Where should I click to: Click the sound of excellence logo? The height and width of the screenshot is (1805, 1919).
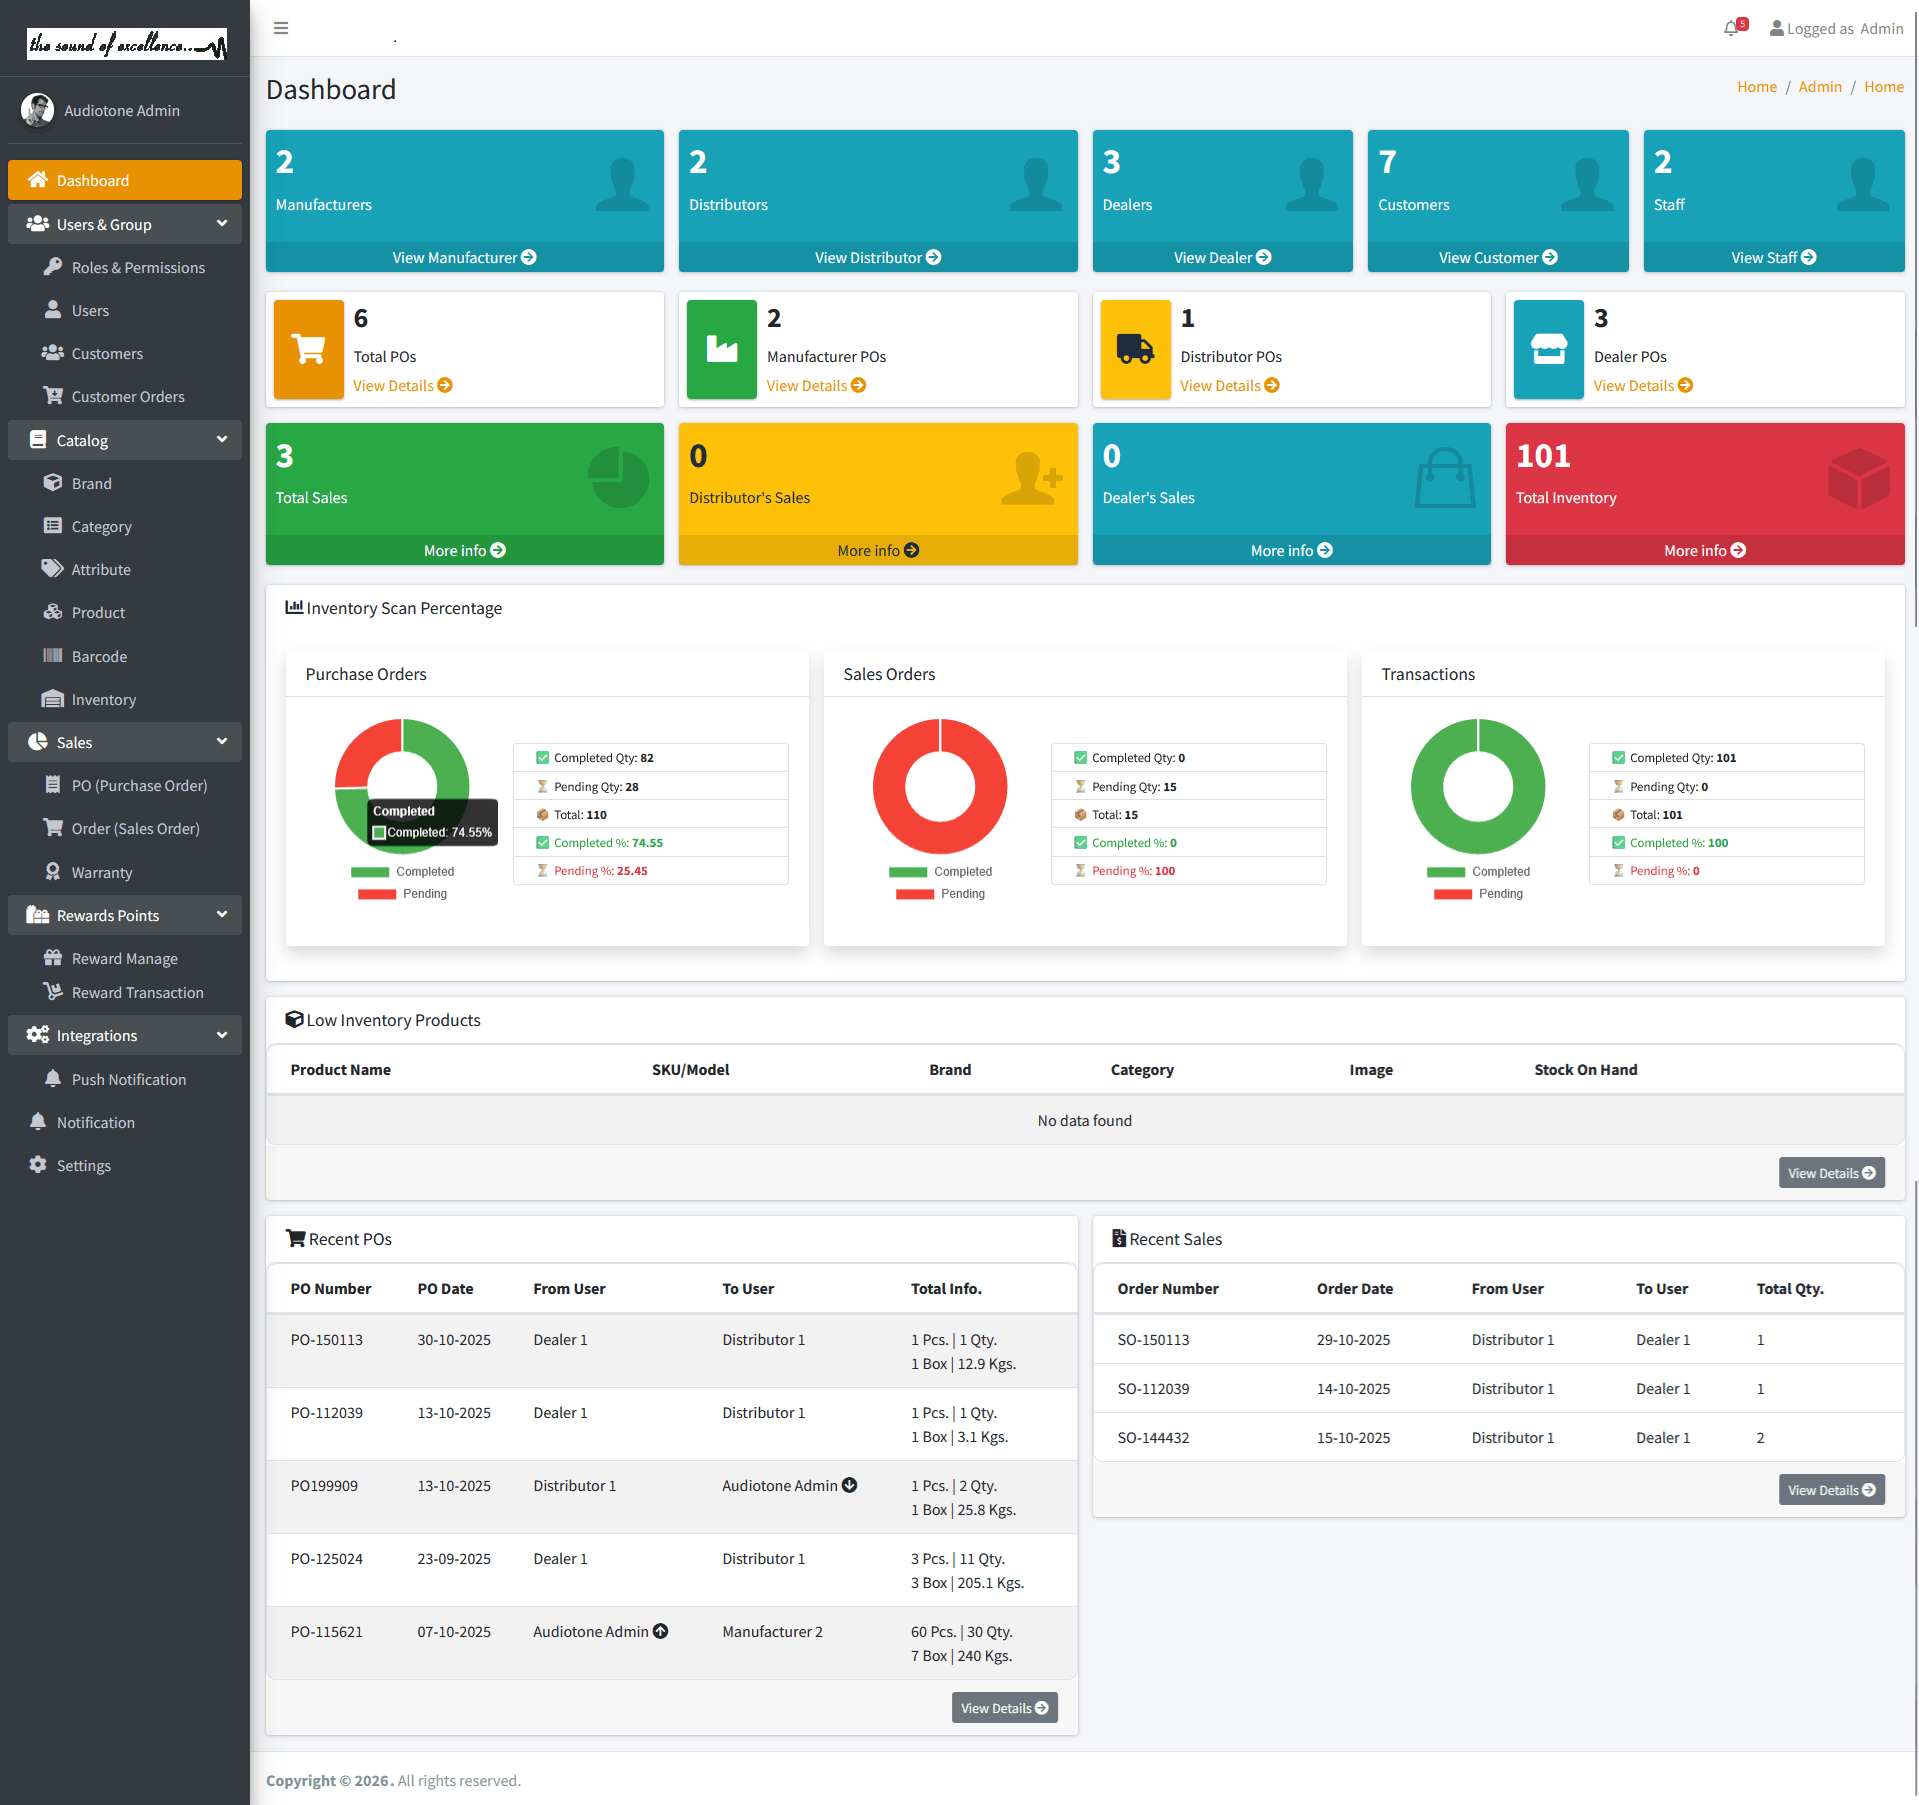click(x=127, y=43)
